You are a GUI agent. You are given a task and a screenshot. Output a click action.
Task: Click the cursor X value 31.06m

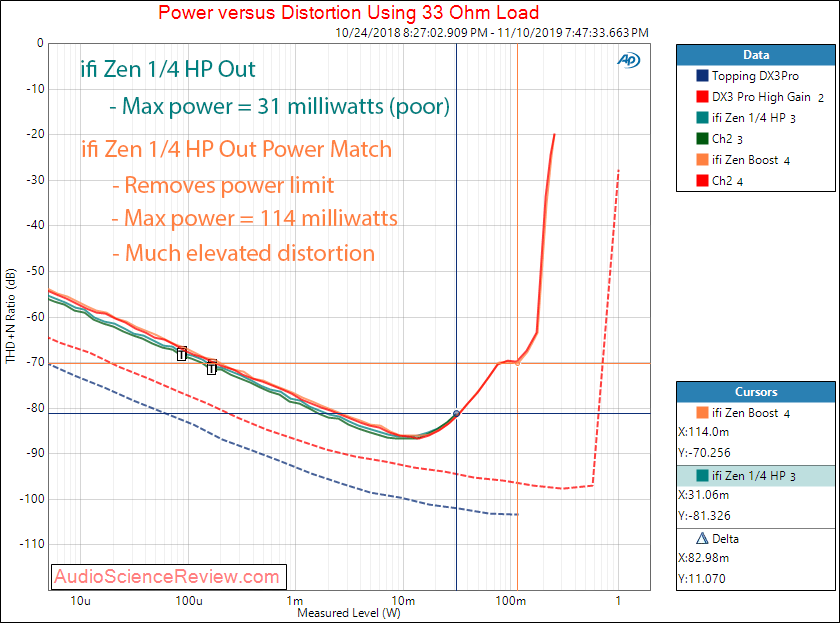pos(703,495)
